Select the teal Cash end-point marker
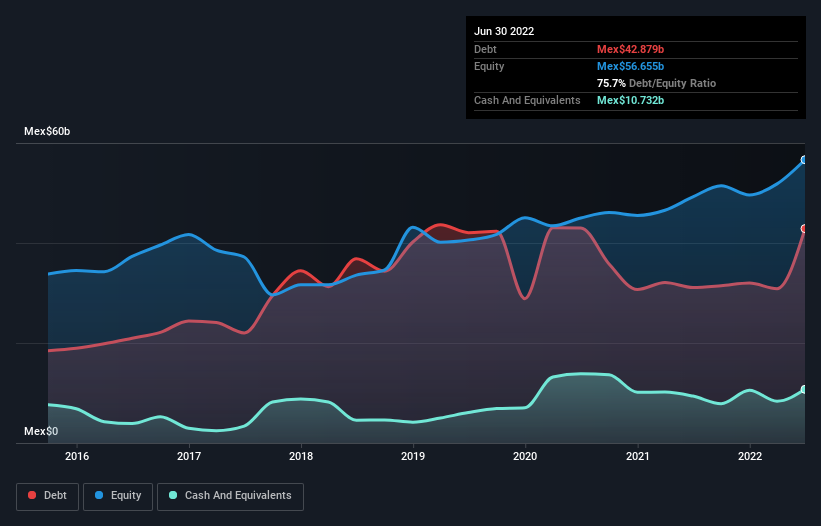This screenshot has width=821, height=526. [x=804, y=389]
